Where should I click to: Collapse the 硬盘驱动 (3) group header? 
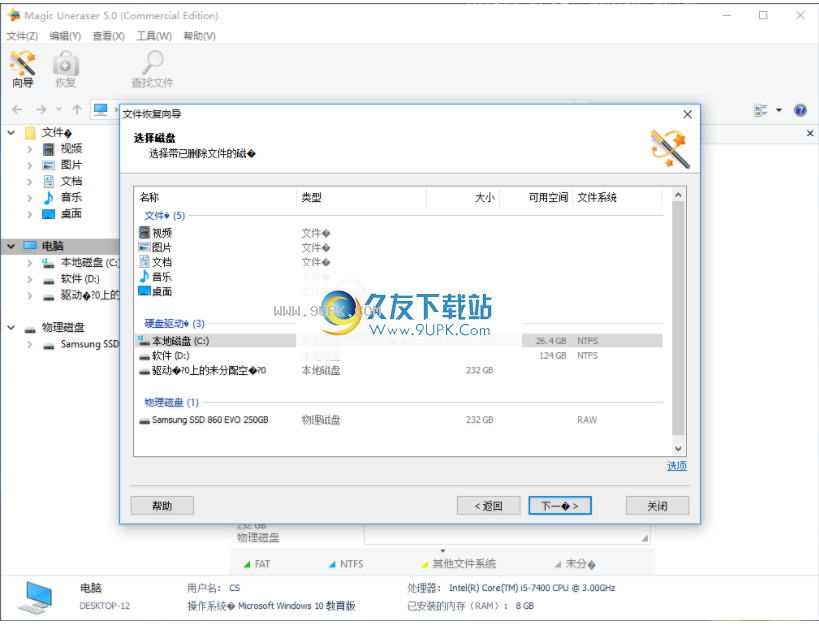[x=174, y=324]
